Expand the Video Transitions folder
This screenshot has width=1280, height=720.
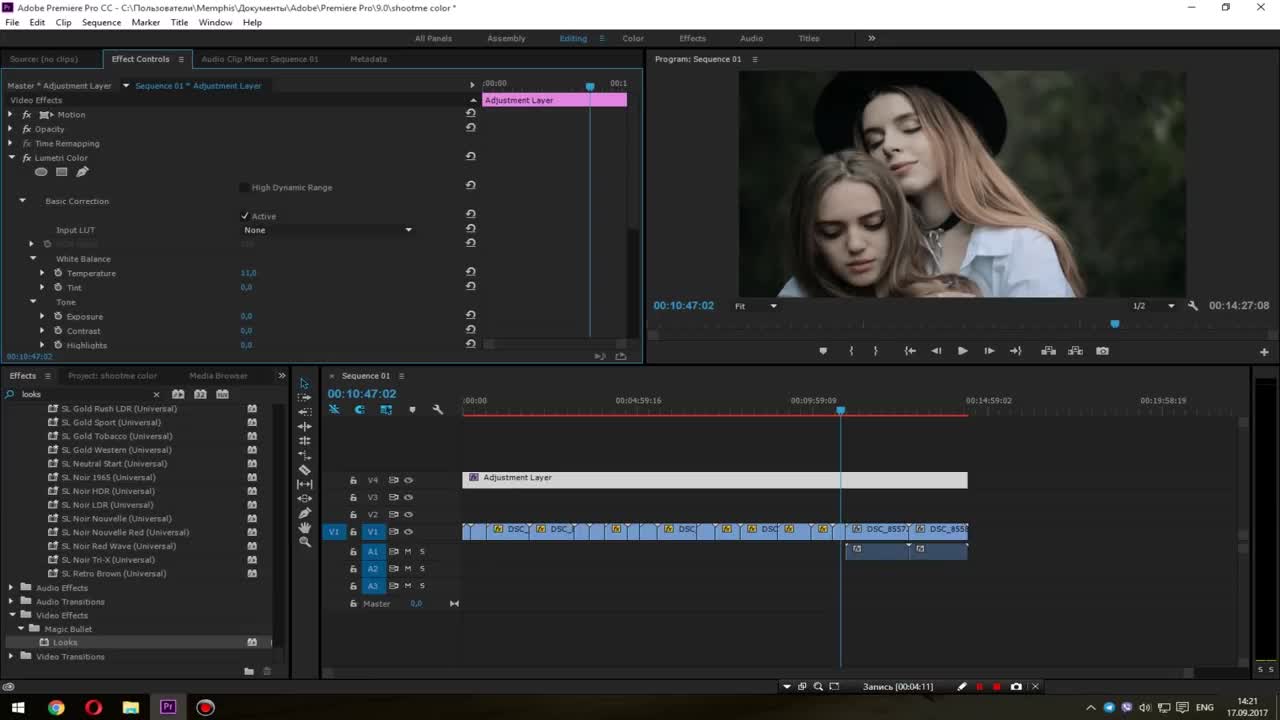click(11, 656)
